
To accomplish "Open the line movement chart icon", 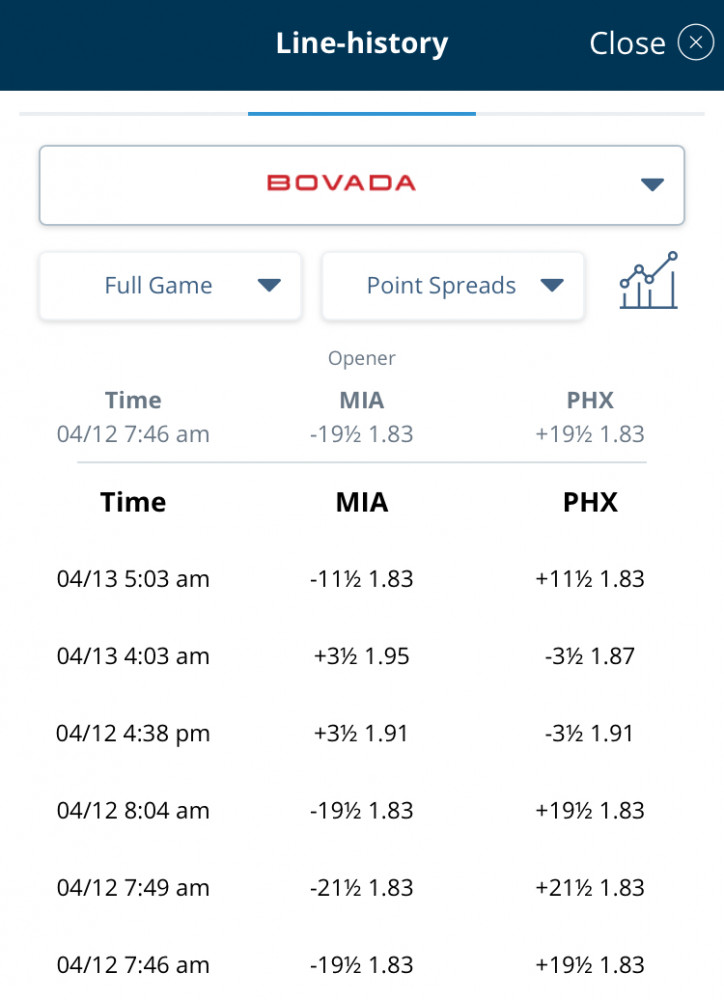I will coord(648,281).
